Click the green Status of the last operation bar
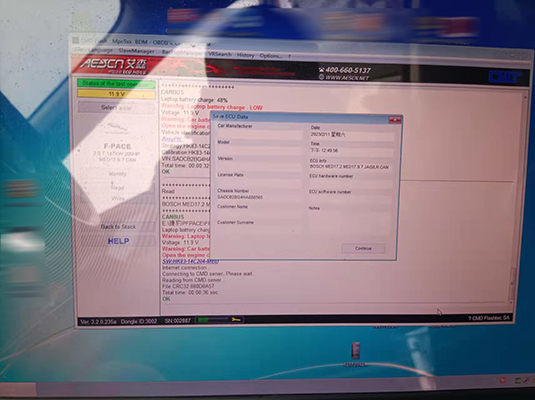This screenshot has height=400, width=535. [x=116, y=84]
